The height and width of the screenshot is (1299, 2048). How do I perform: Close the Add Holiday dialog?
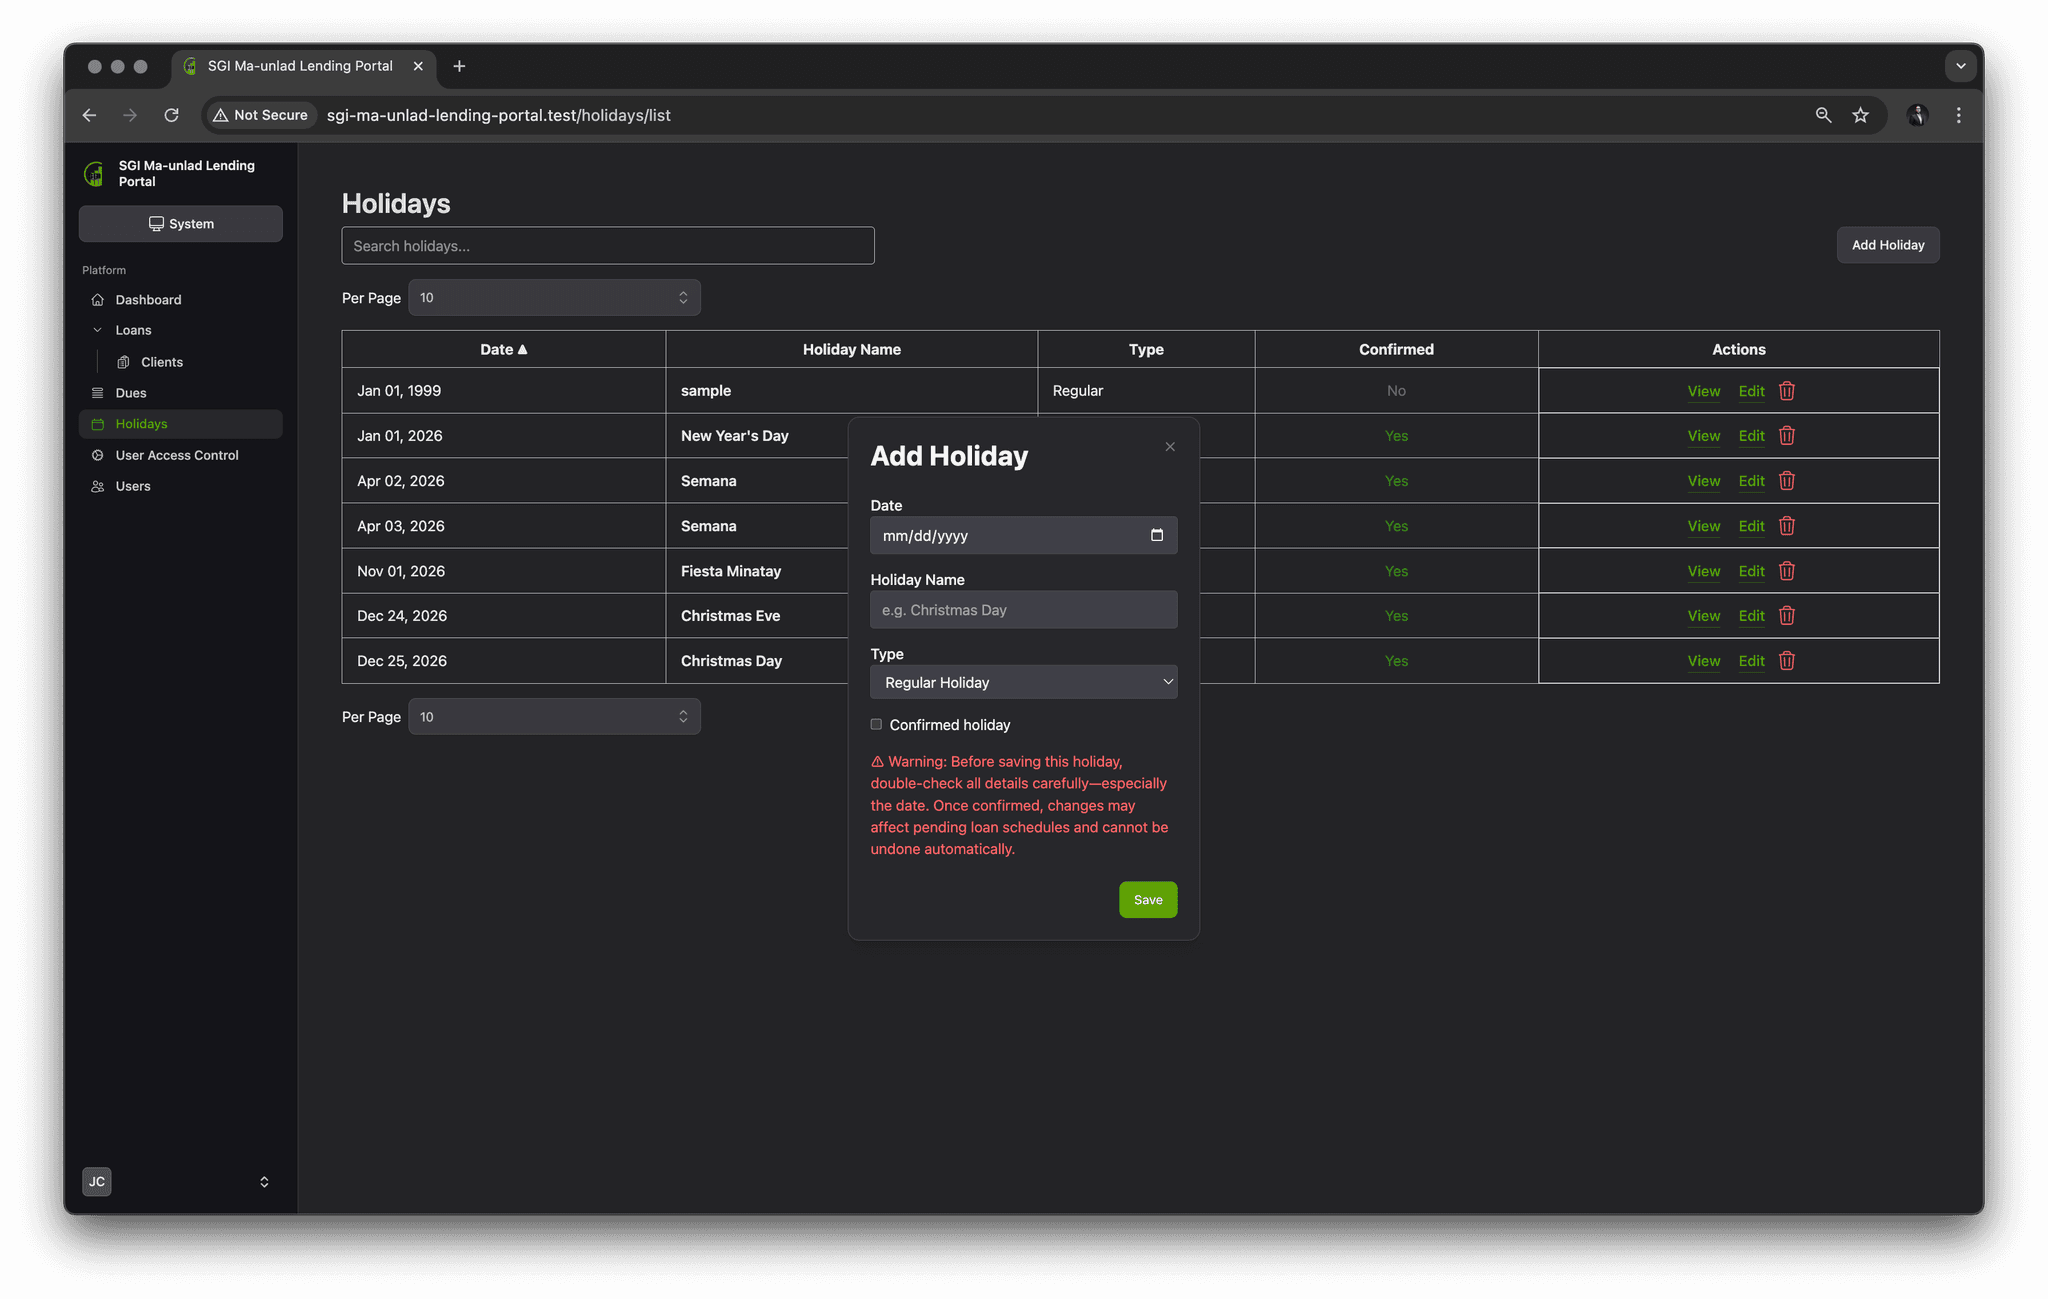click(1170, 447)
